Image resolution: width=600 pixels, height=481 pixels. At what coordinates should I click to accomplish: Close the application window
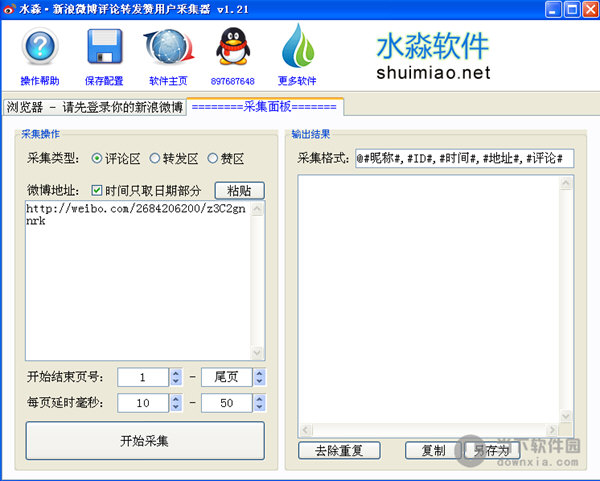pos(590,10)
